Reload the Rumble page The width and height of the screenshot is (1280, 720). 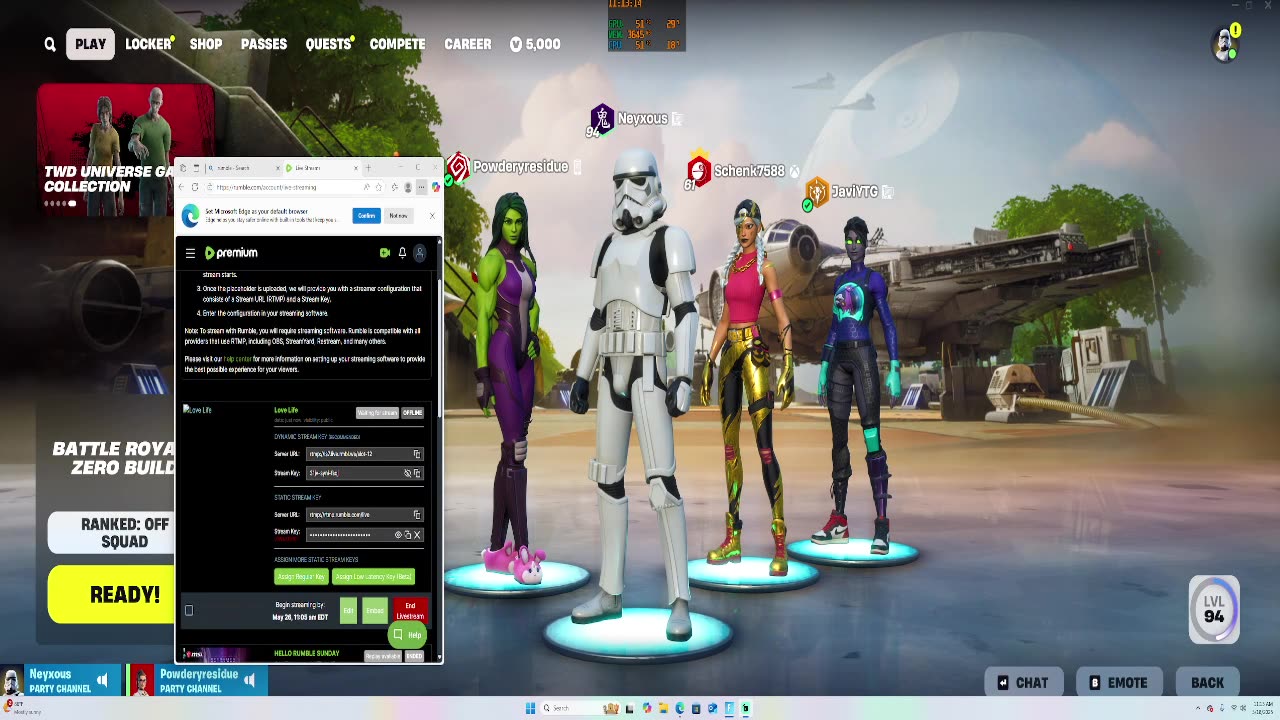coord(196,187)
